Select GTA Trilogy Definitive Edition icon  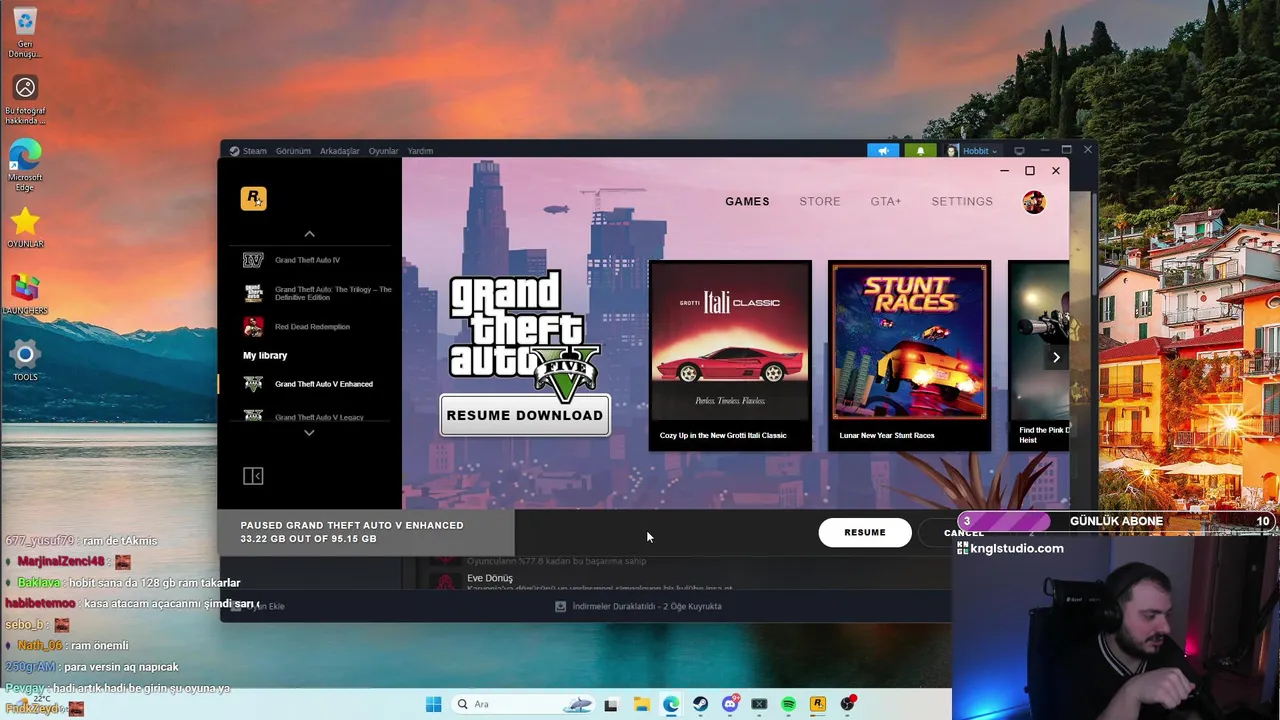pos(253,293)
